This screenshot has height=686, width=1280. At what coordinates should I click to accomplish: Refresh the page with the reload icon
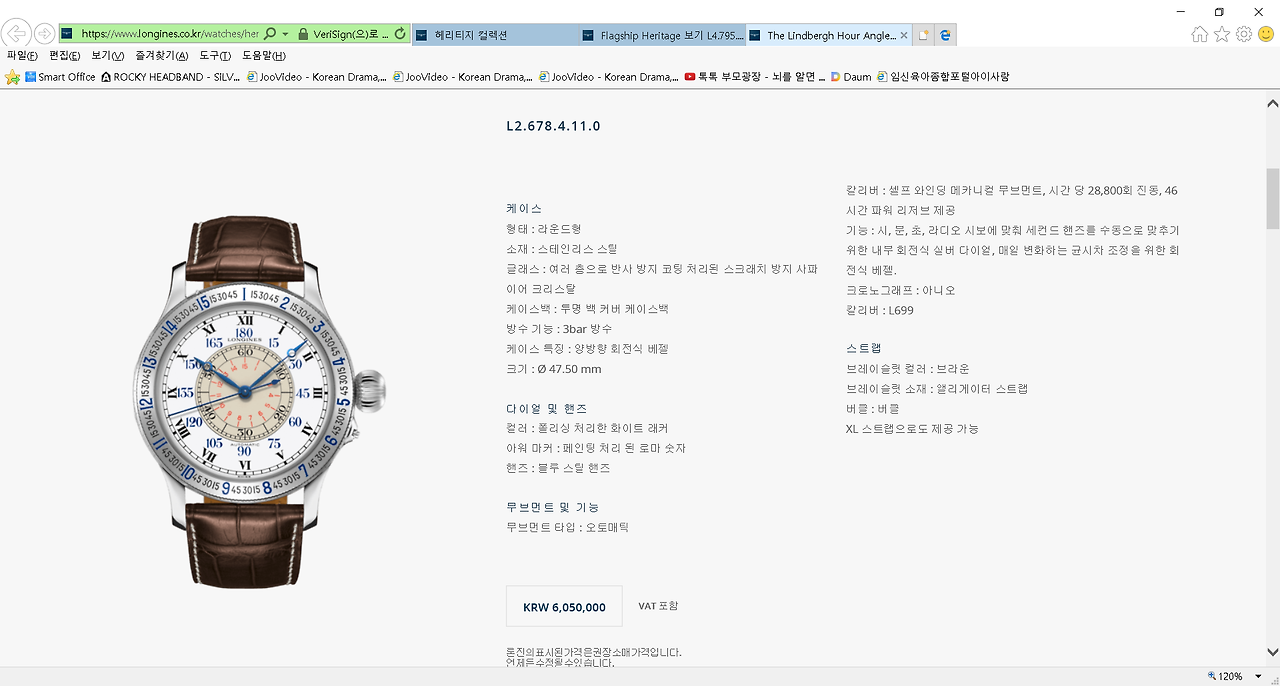[400, 34]
